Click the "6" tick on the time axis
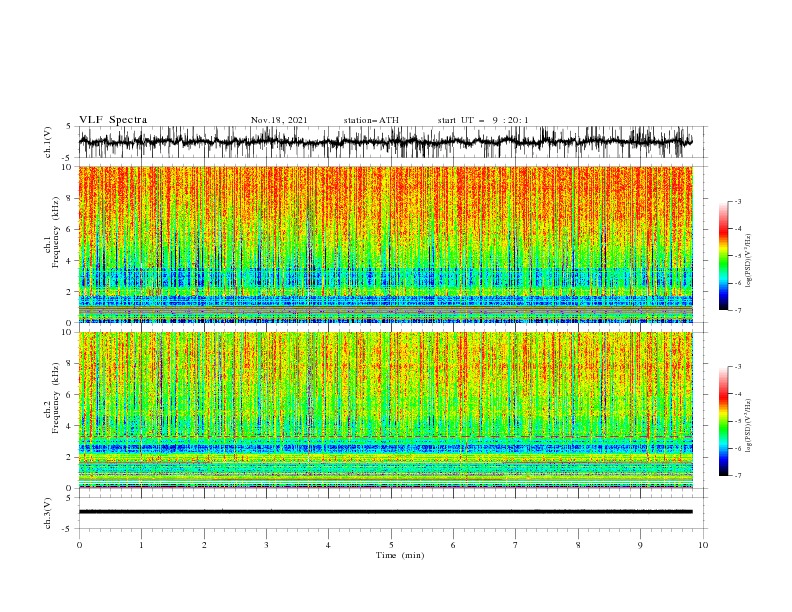 point(453,545)
